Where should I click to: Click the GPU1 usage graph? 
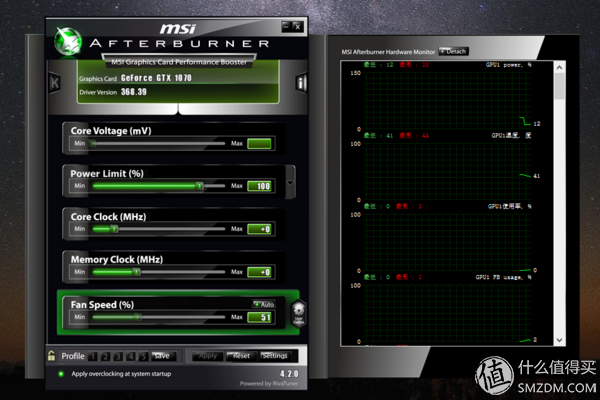[x=448, y=241]
